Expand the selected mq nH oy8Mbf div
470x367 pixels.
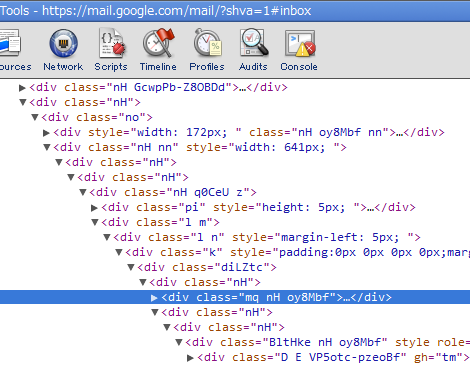[154, 298]
